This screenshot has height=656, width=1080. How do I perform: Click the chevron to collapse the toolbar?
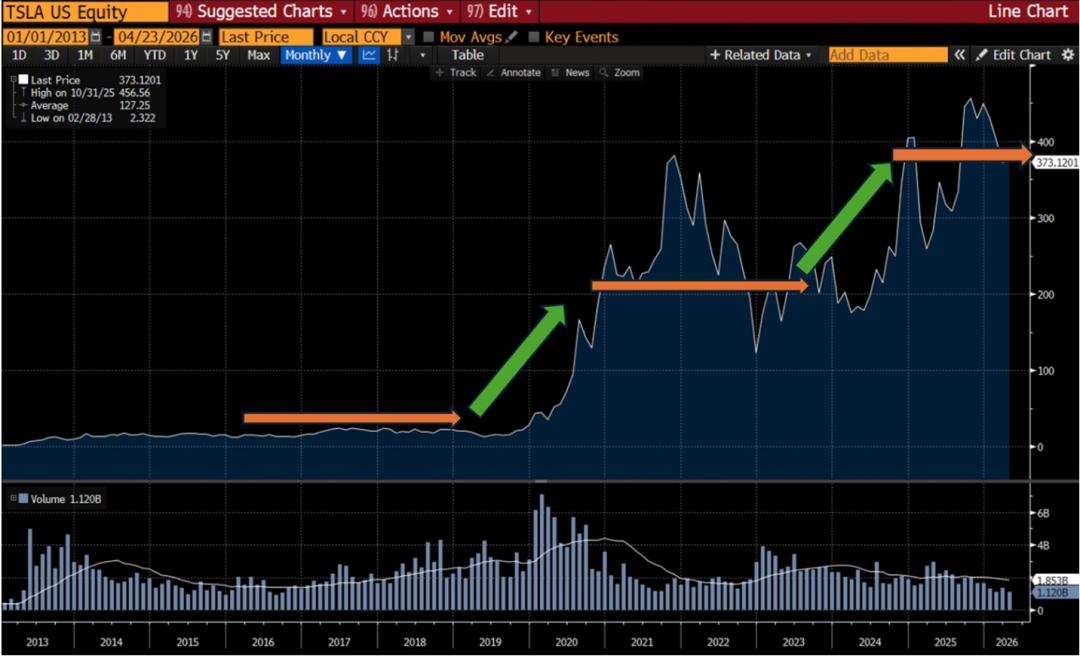click(958, 55)
